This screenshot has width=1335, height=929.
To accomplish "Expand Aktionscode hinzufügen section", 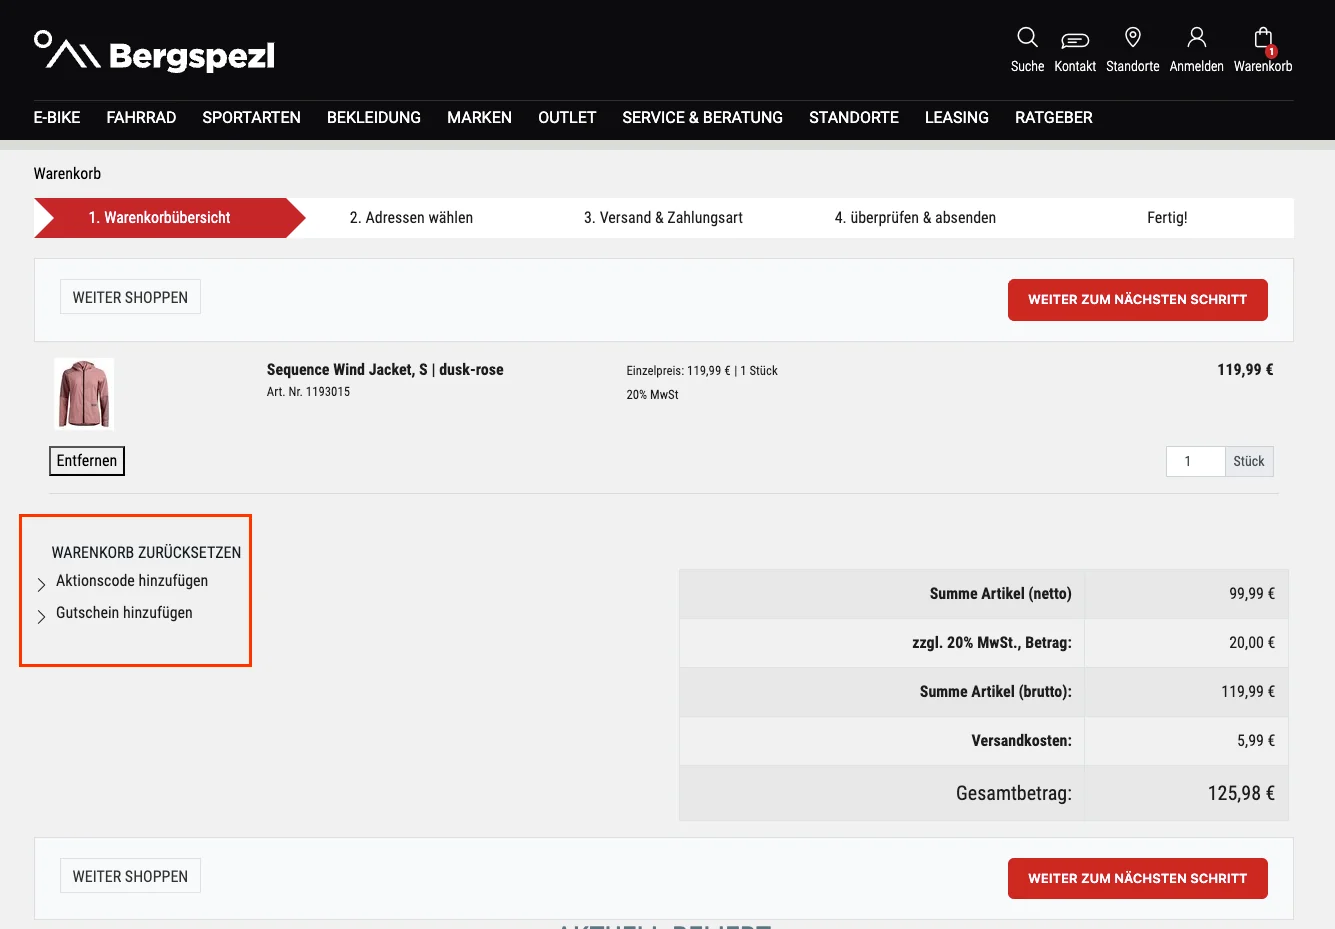I will point(132,581).
